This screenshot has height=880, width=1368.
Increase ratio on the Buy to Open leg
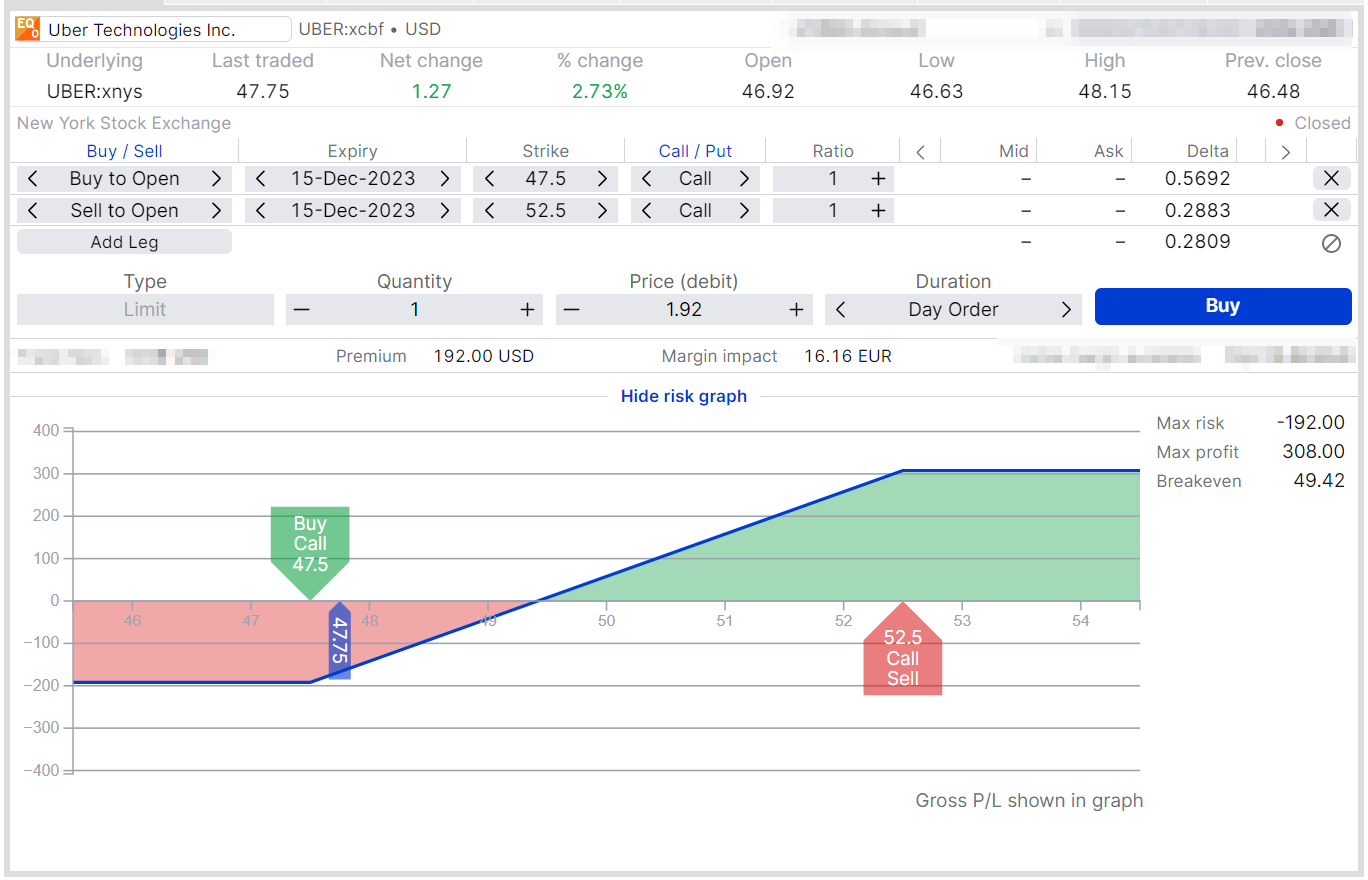[878, 179]
